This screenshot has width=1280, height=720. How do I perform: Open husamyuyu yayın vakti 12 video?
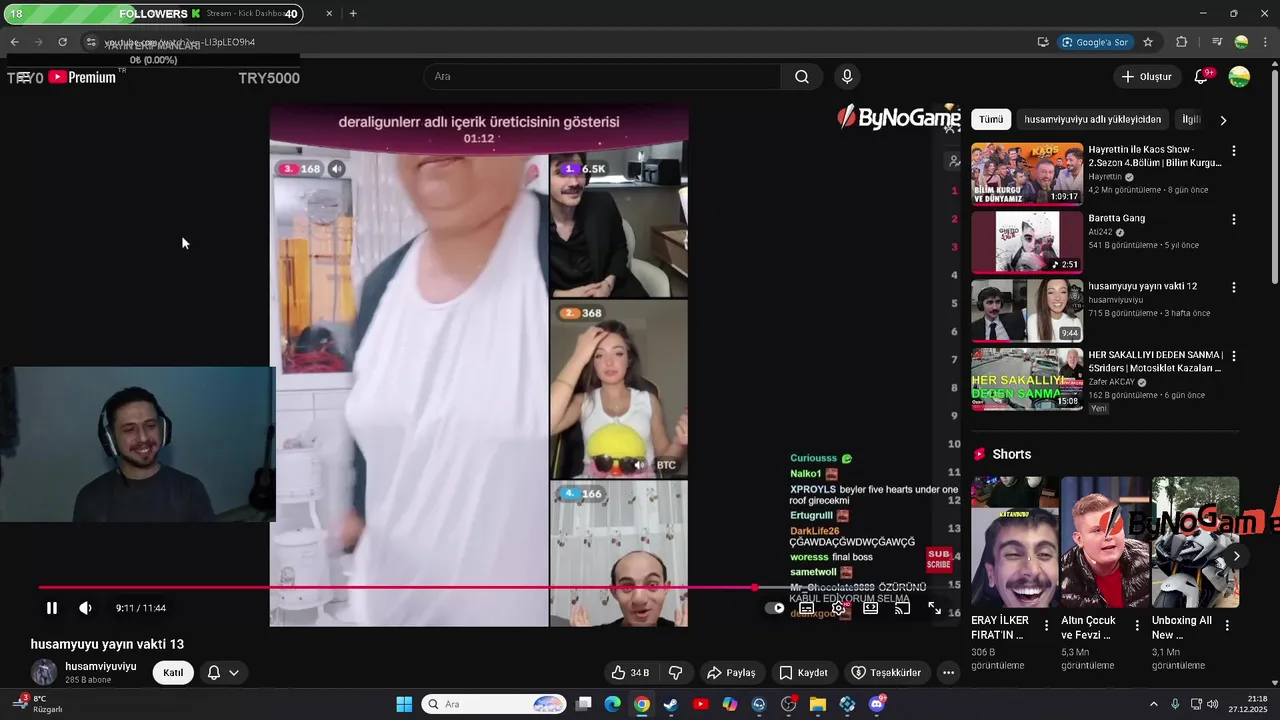coord(1026,310)
